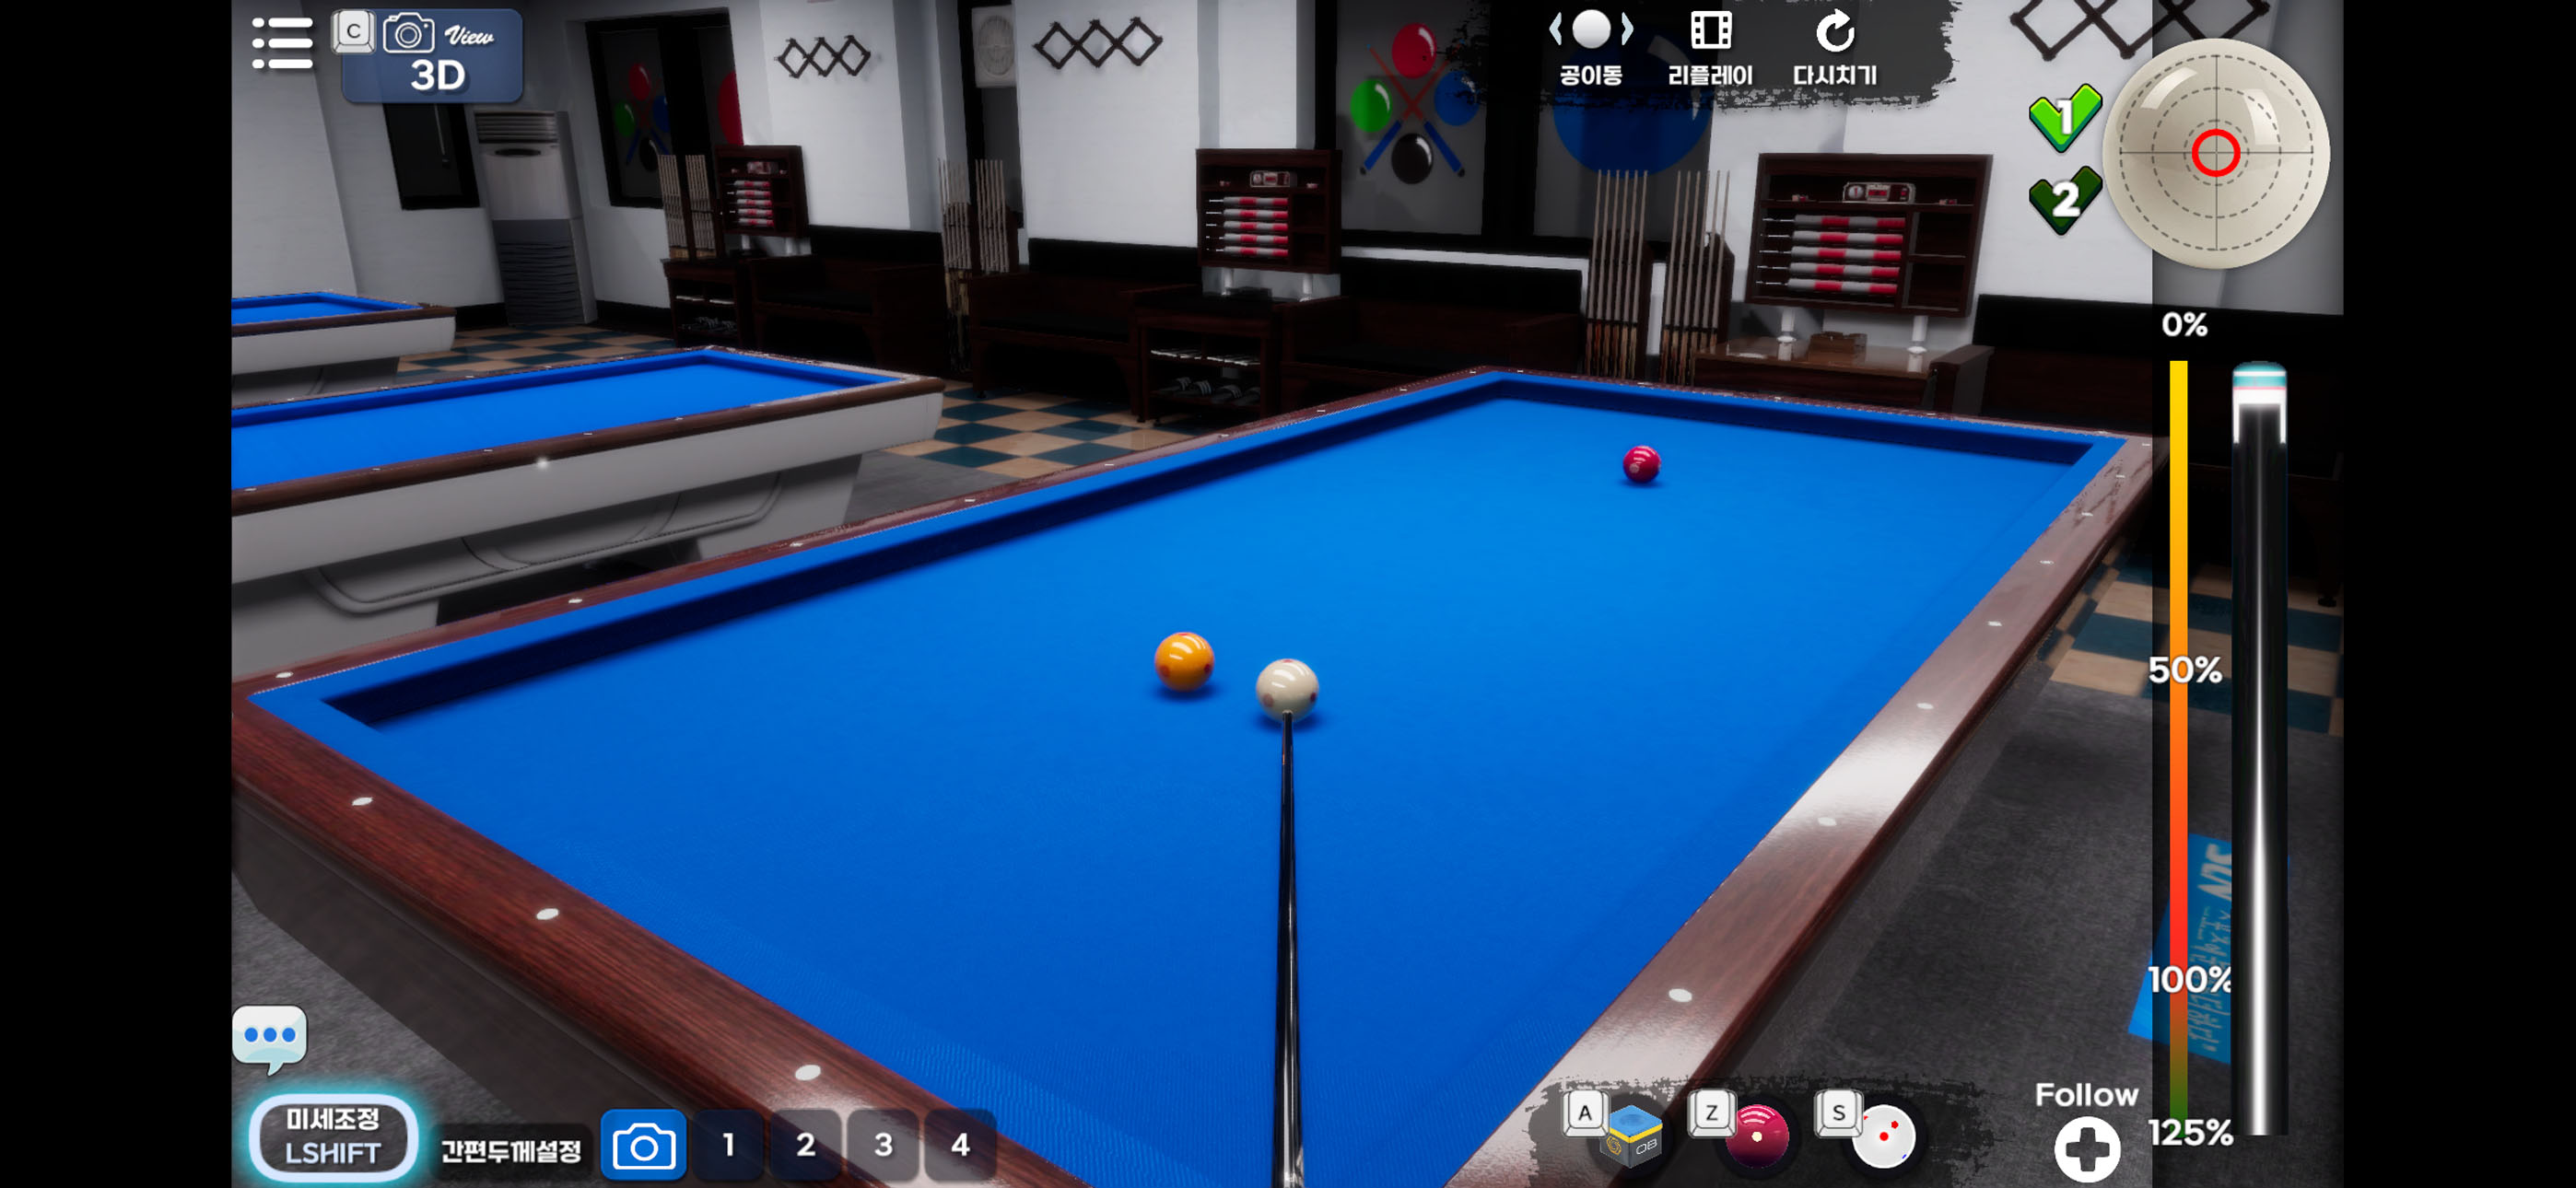The height and width of the screenshot is (1188, 2576).
Task: Click the blue camera preset button
Action: coord(643,1145)
